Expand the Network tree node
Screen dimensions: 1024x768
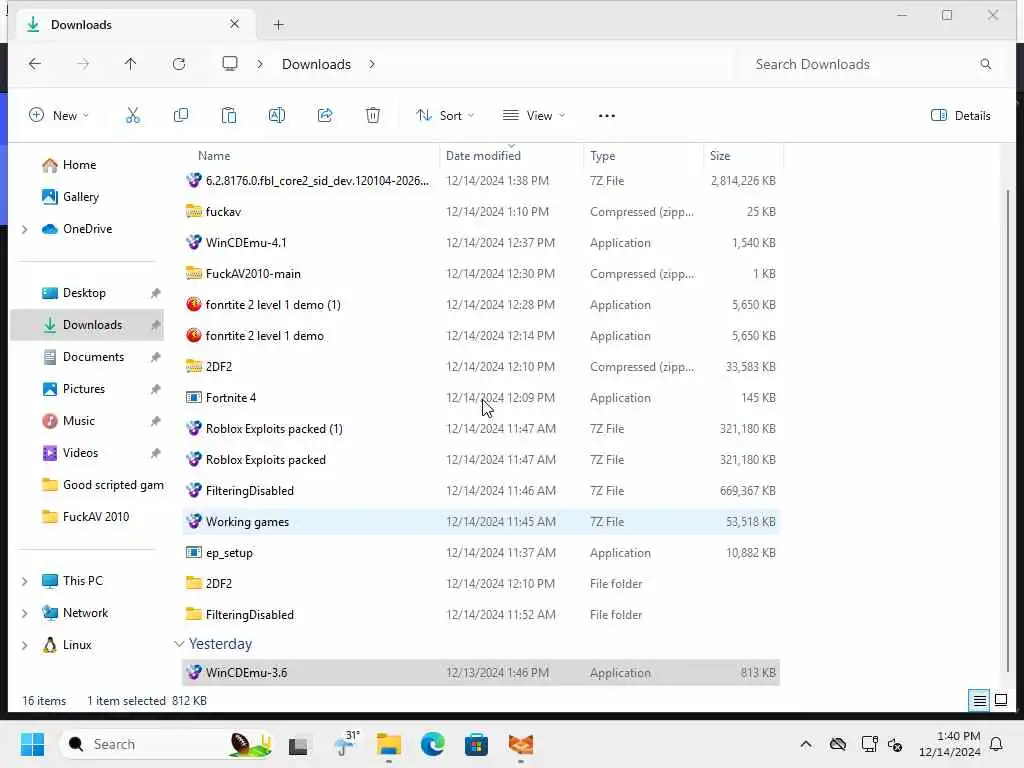tap(25, 613)
